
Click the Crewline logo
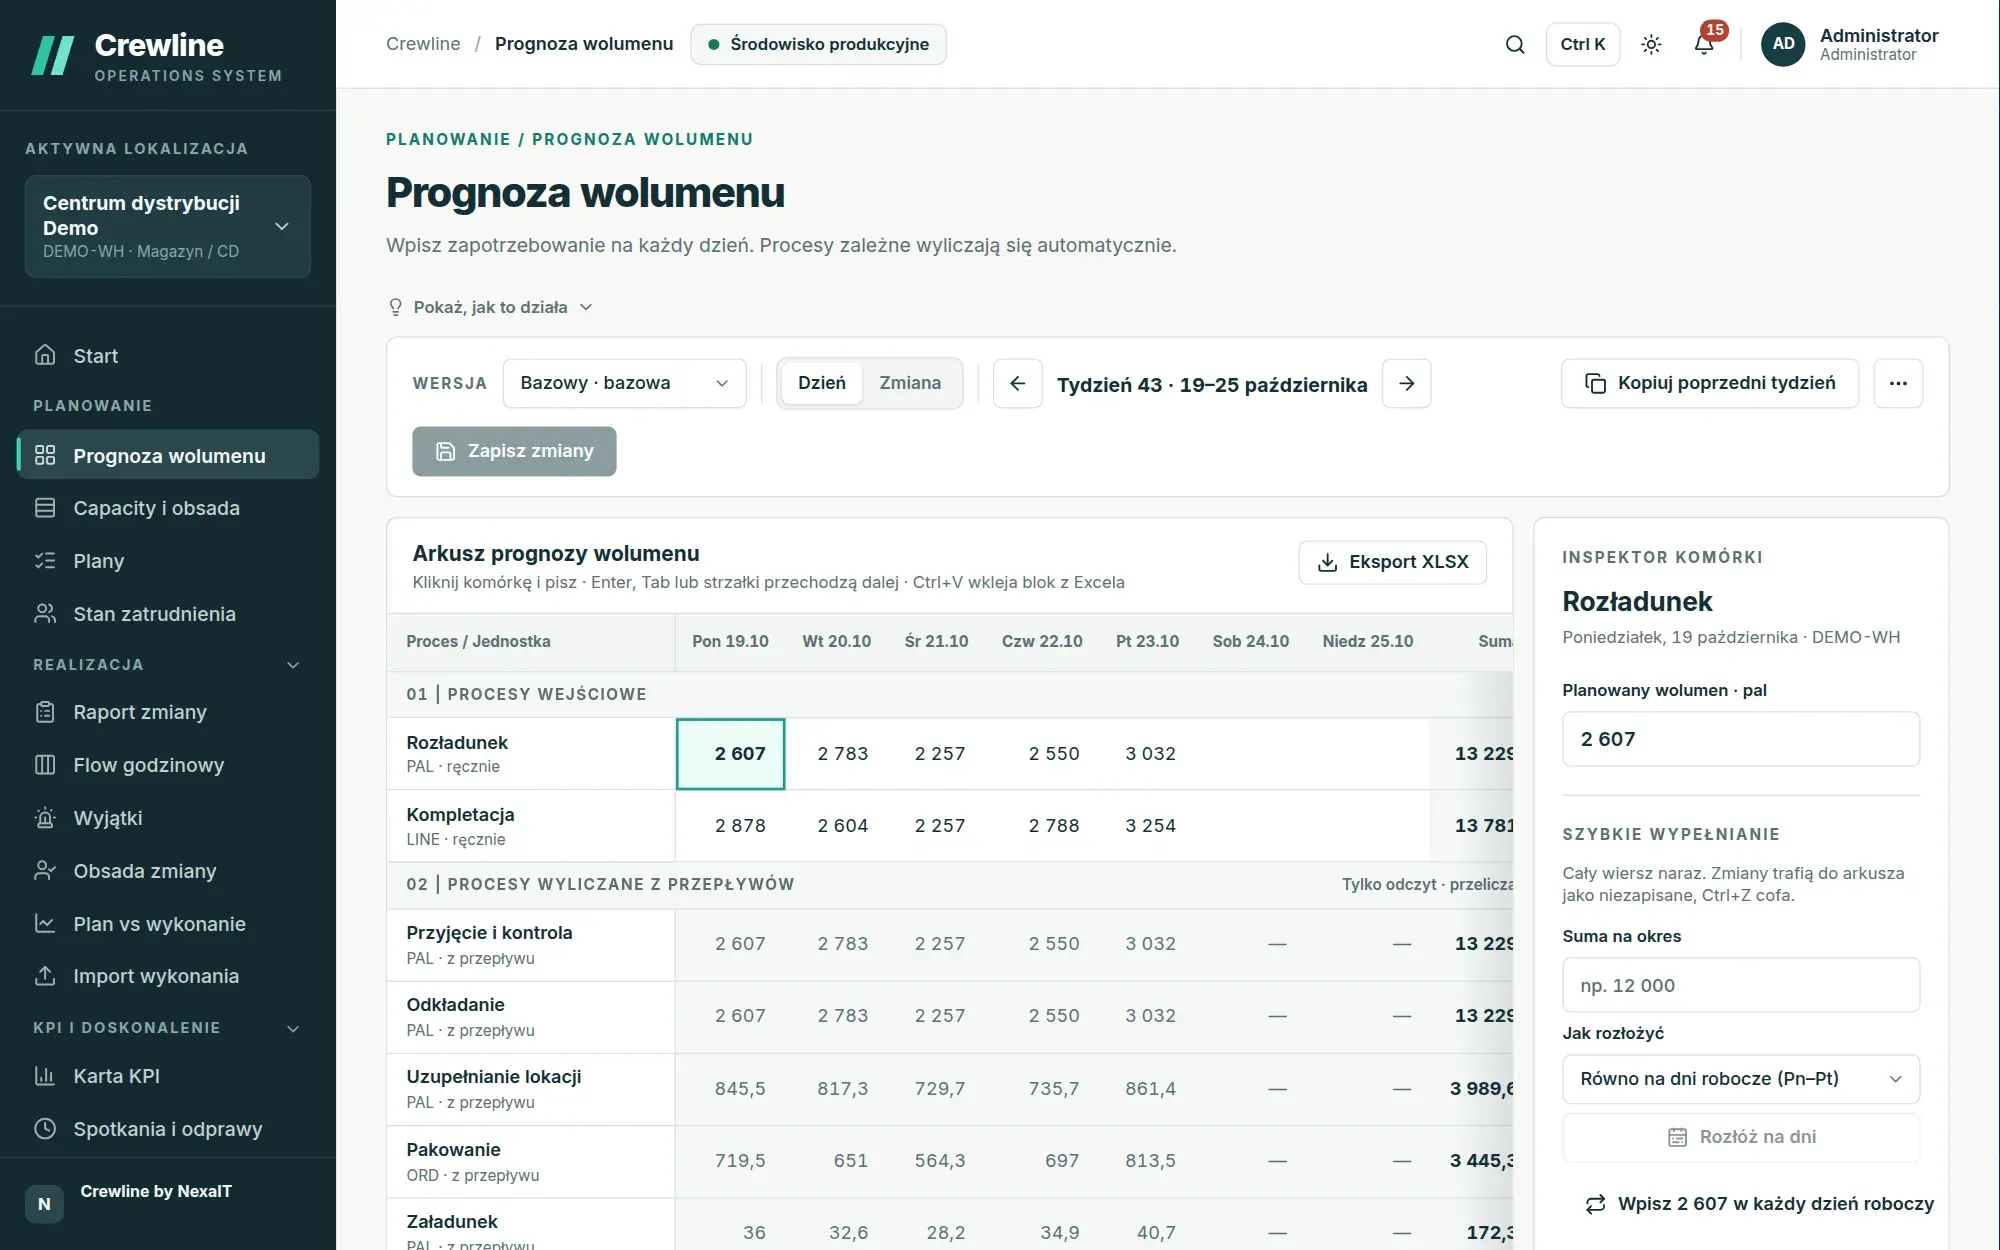(x=53, y=56)
